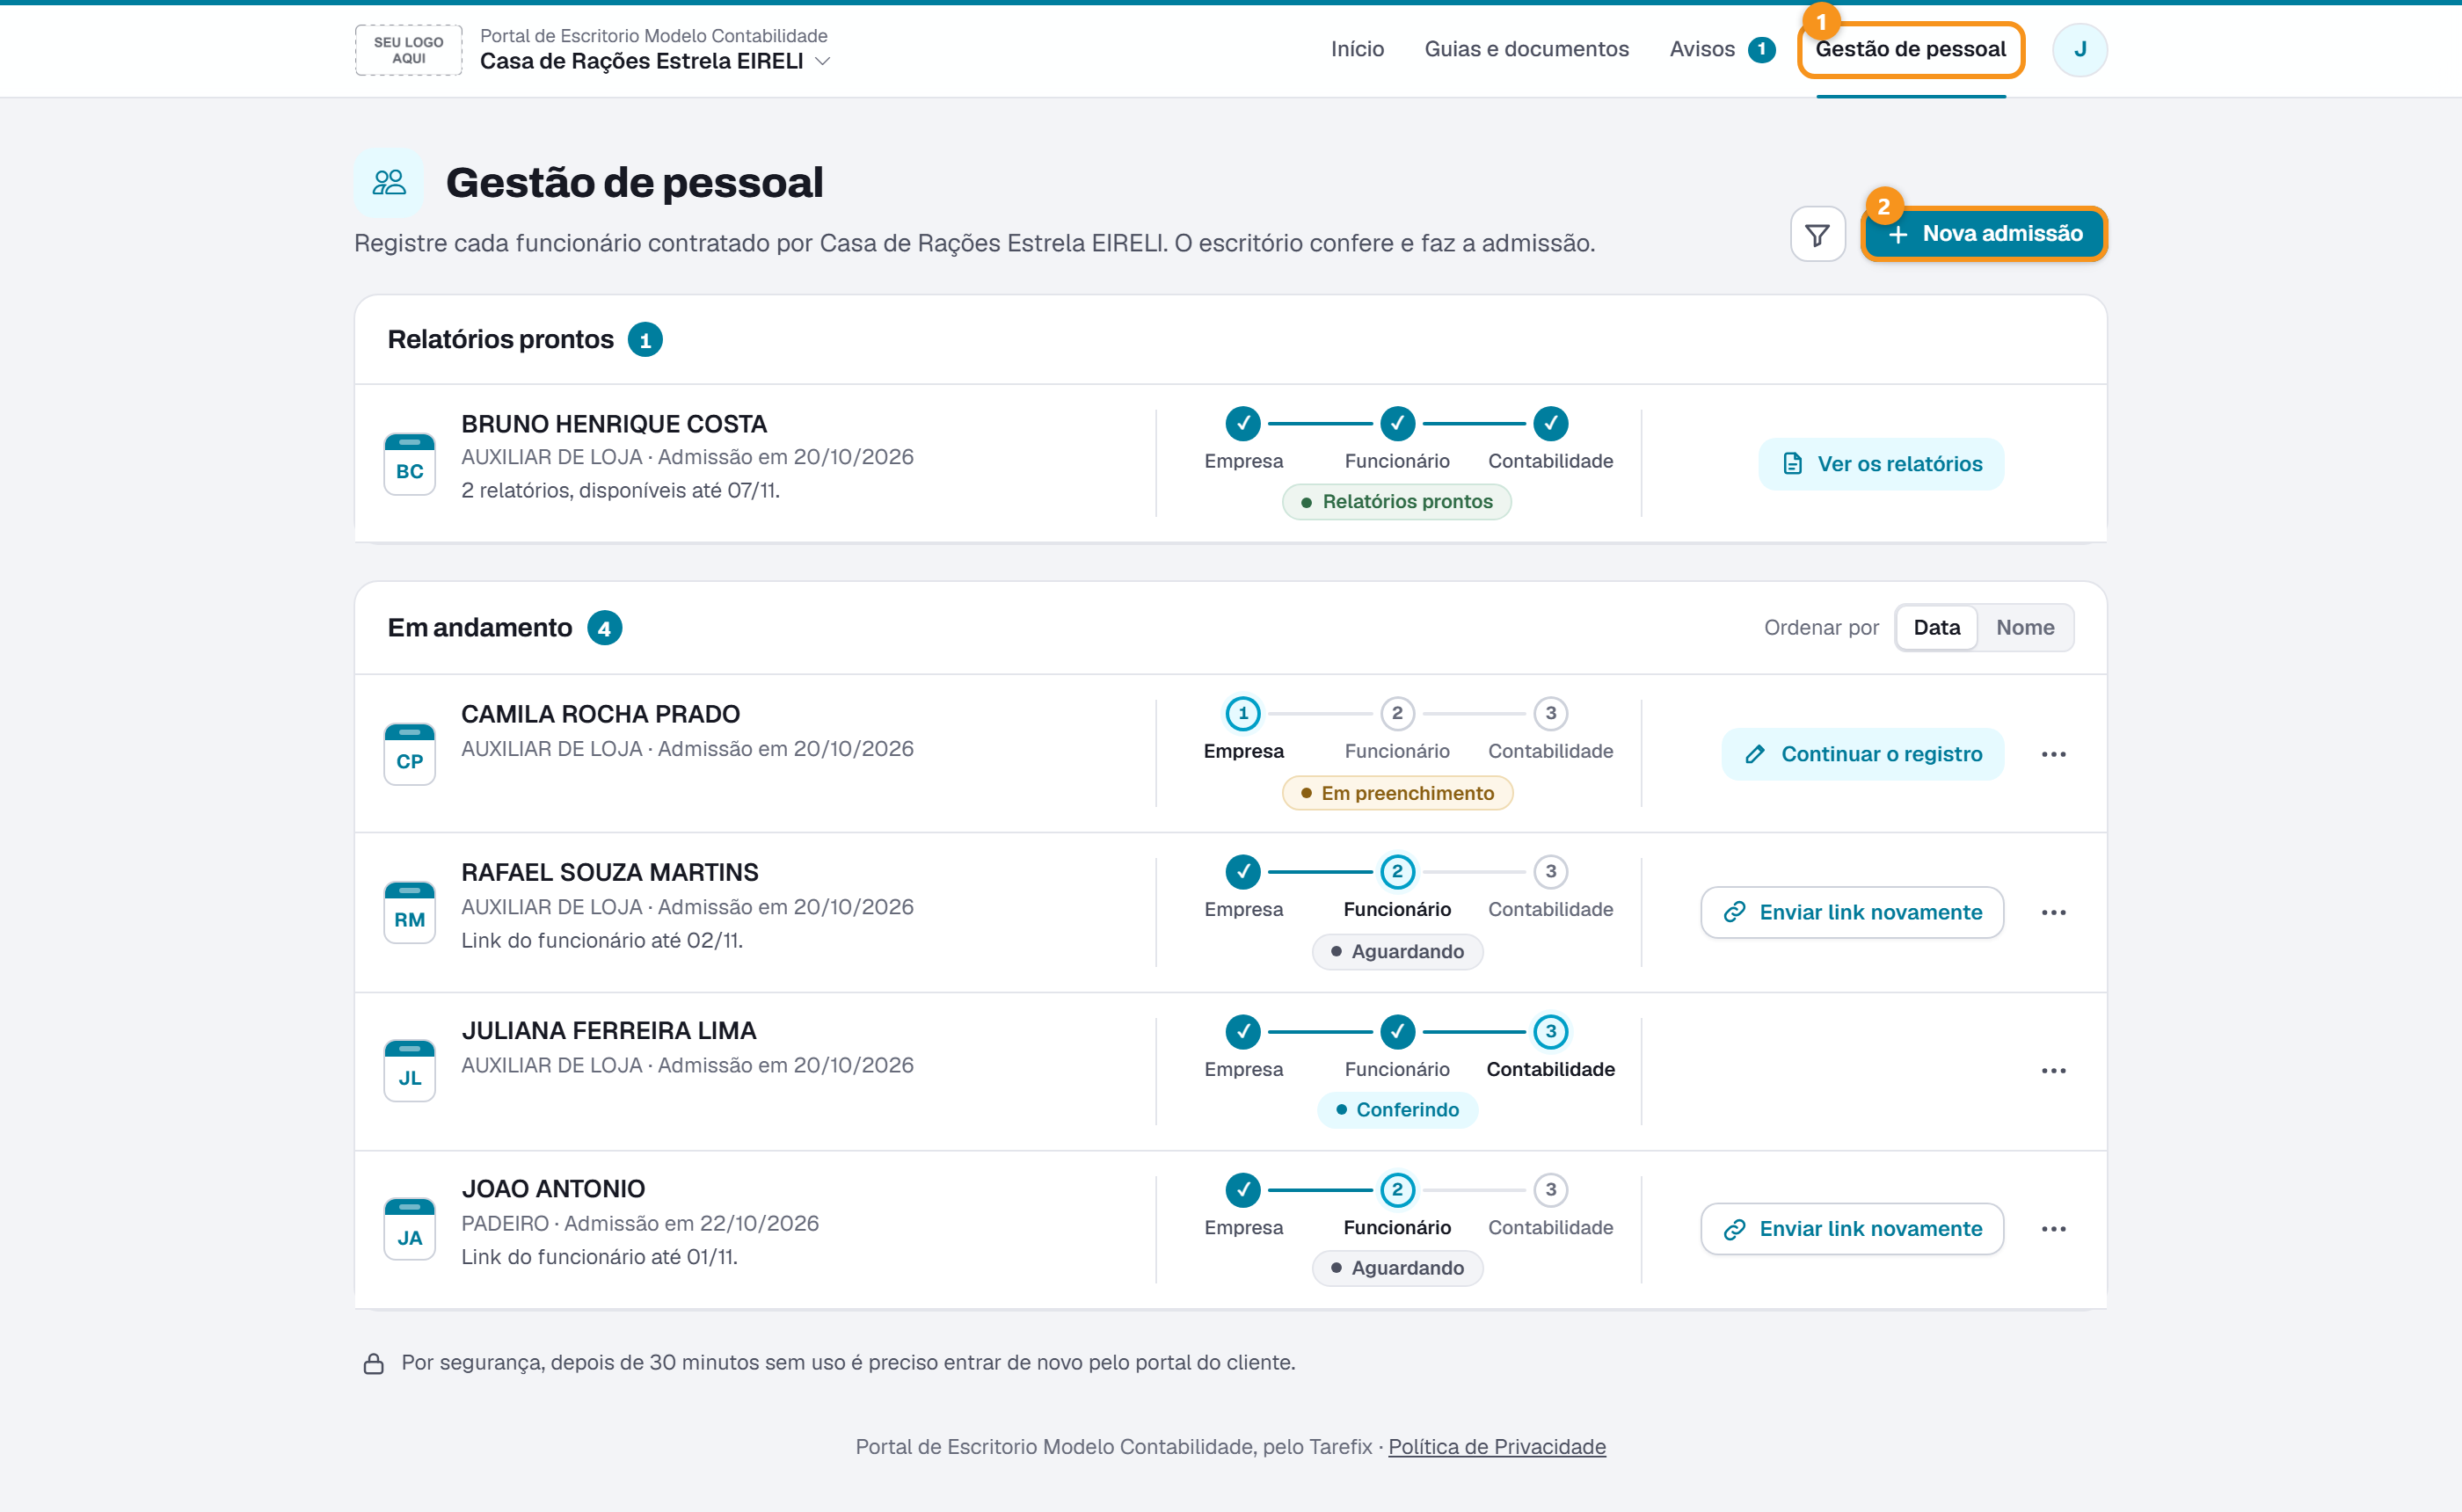Click 'PADEIRO · Admissão em 22/10/2026' text
The width and height of the screenshot is (2462, 1512).
(640, 1223)
